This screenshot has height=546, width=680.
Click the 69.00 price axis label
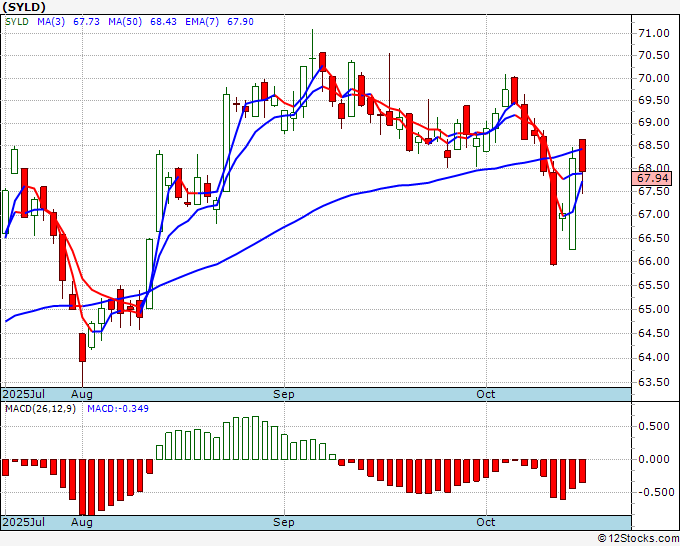pyautogui.click(x=654, y=123)
